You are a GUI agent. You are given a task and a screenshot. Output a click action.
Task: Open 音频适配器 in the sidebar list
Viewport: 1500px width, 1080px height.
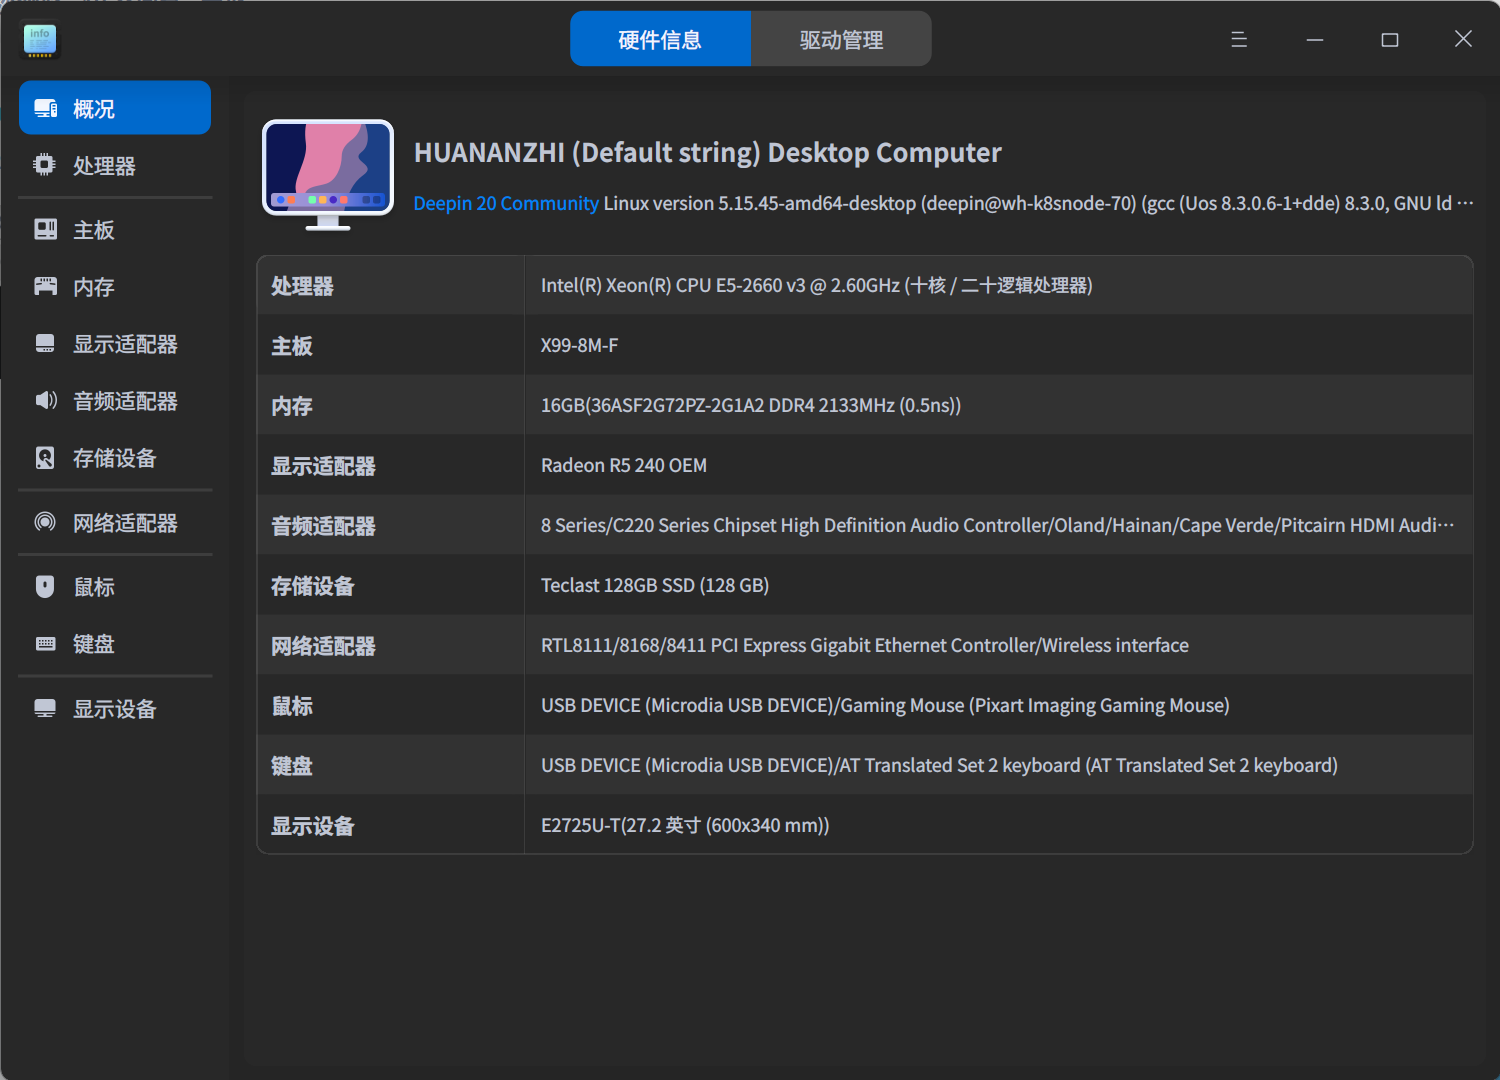point(115,400)
